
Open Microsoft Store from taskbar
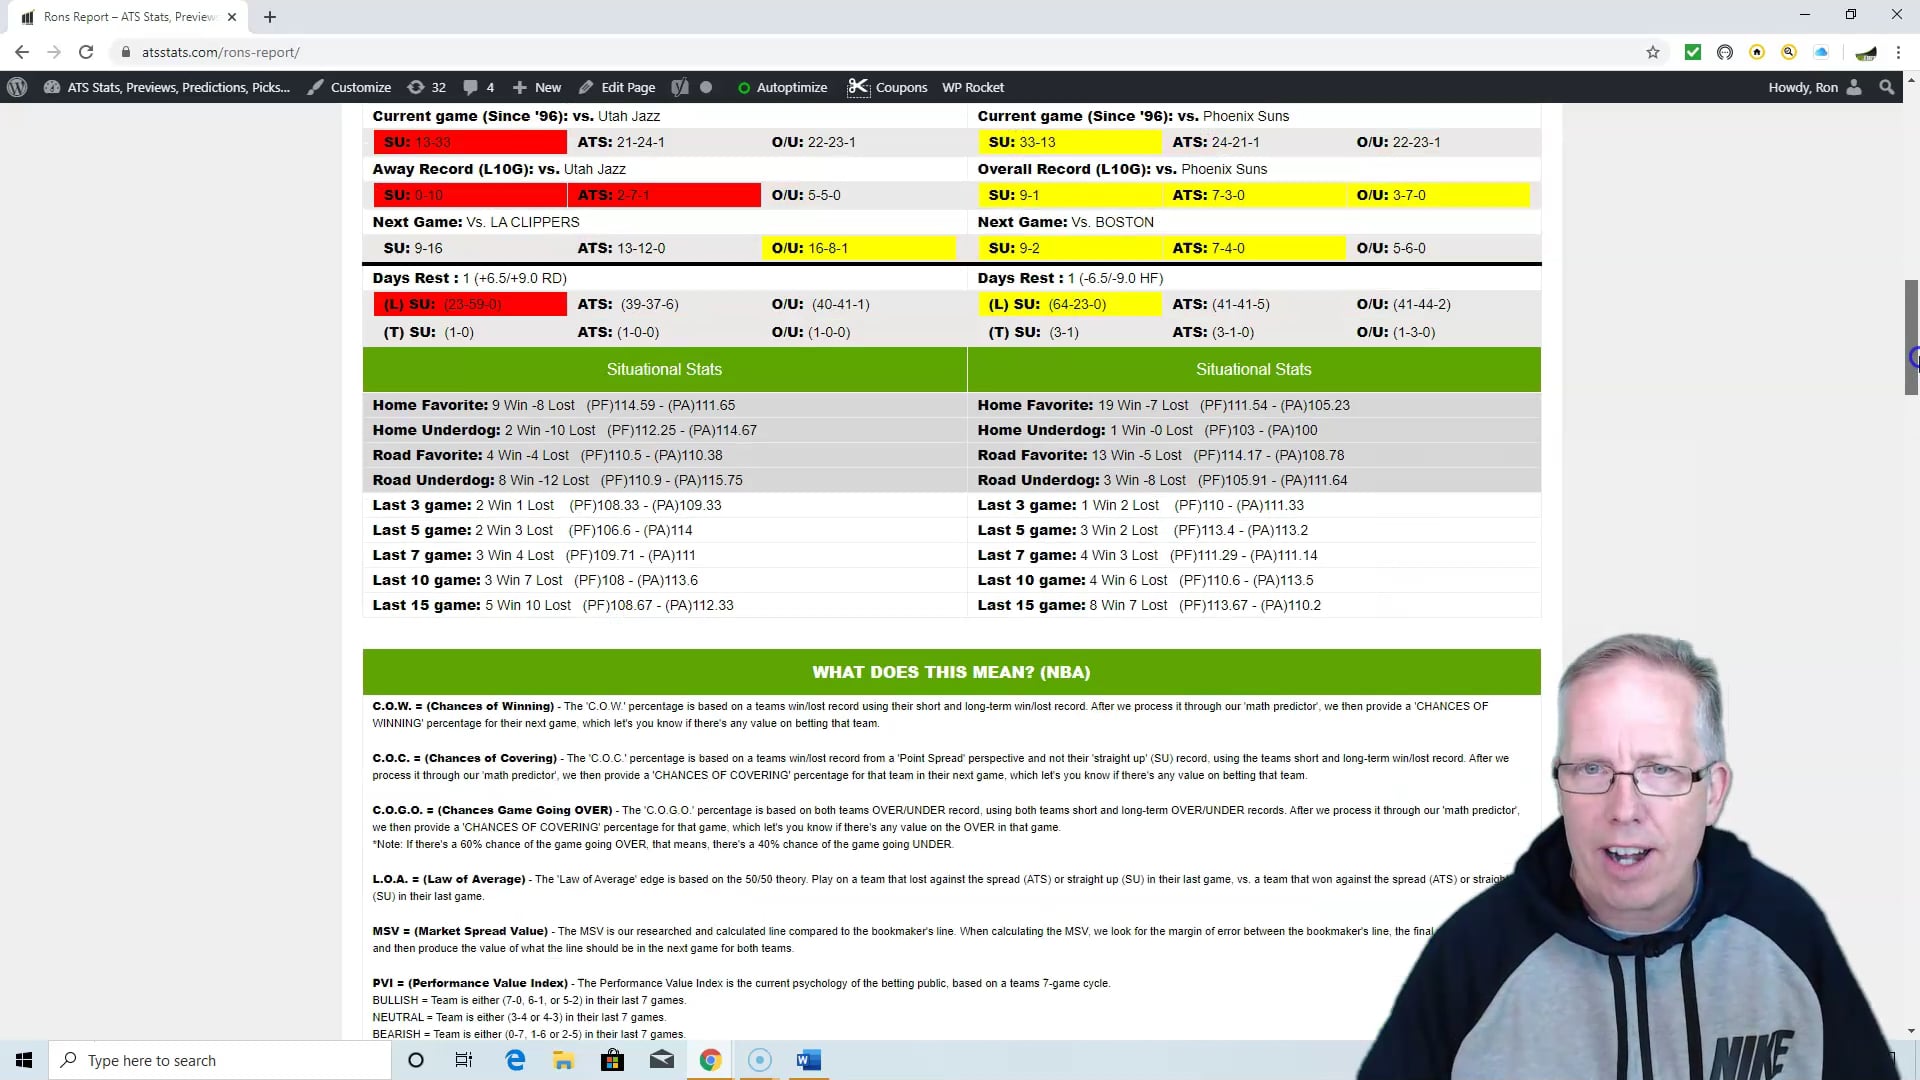click(x=612, y=1060)
